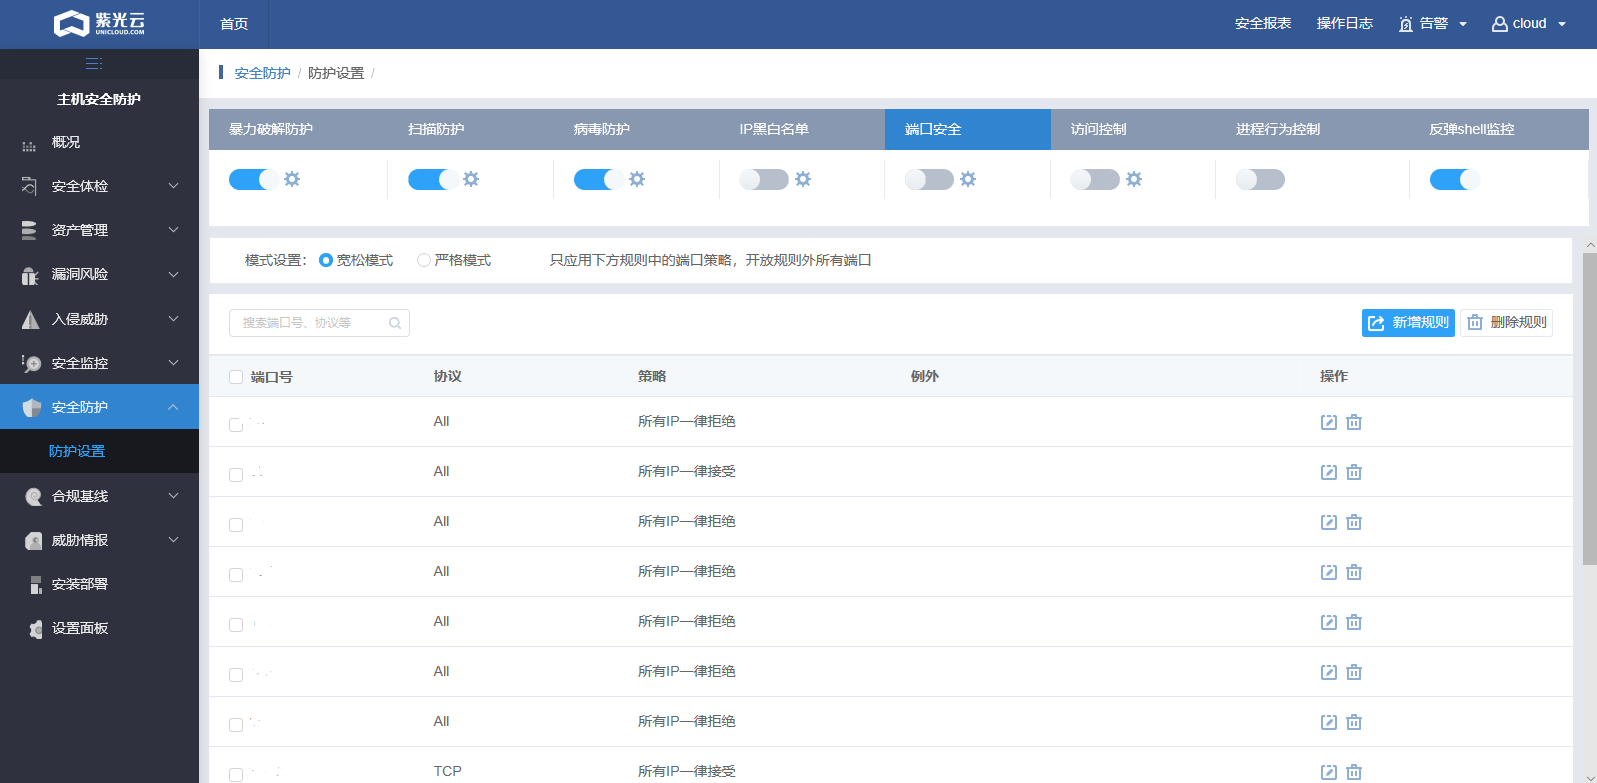Open 病毒防护 gear settings
The height and width of the screenshot is (783, 1597).
(637, 179)
